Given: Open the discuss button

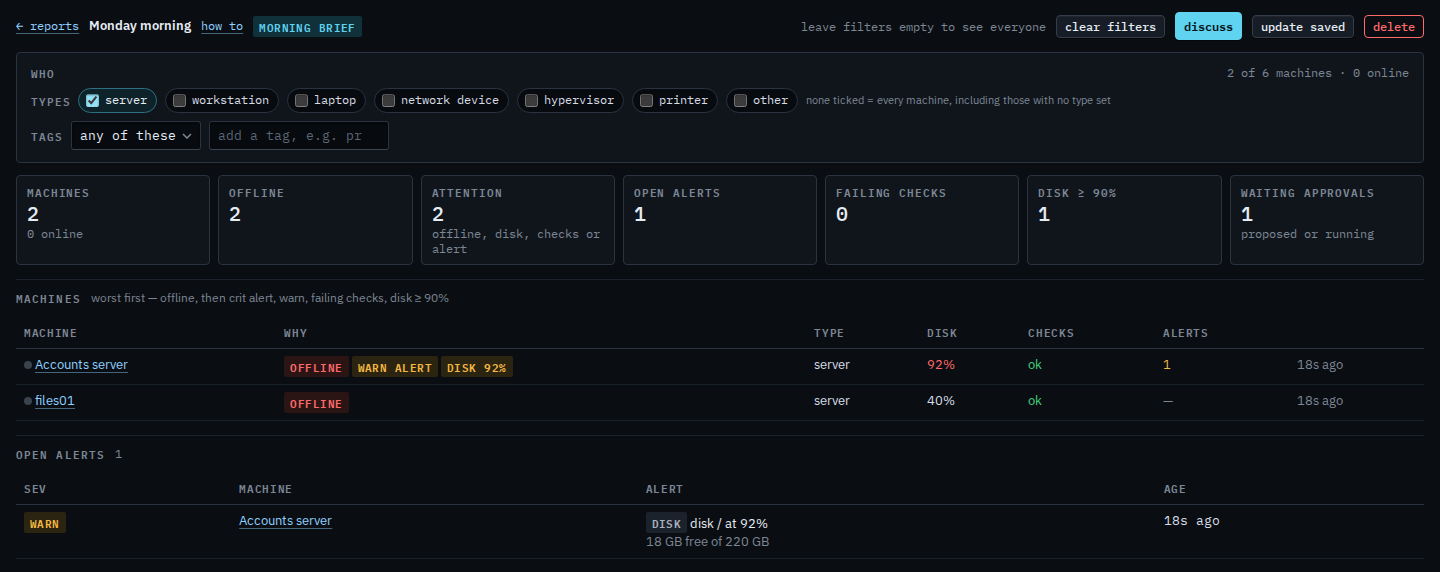Looking at the screenshot, I should click(1208, 27).
